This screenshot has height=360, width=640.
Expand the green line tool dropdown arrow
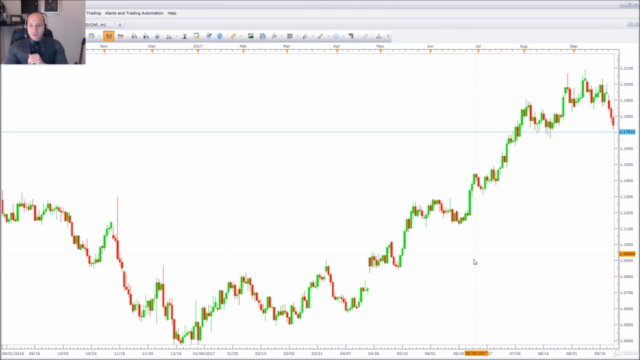point(328,36)
